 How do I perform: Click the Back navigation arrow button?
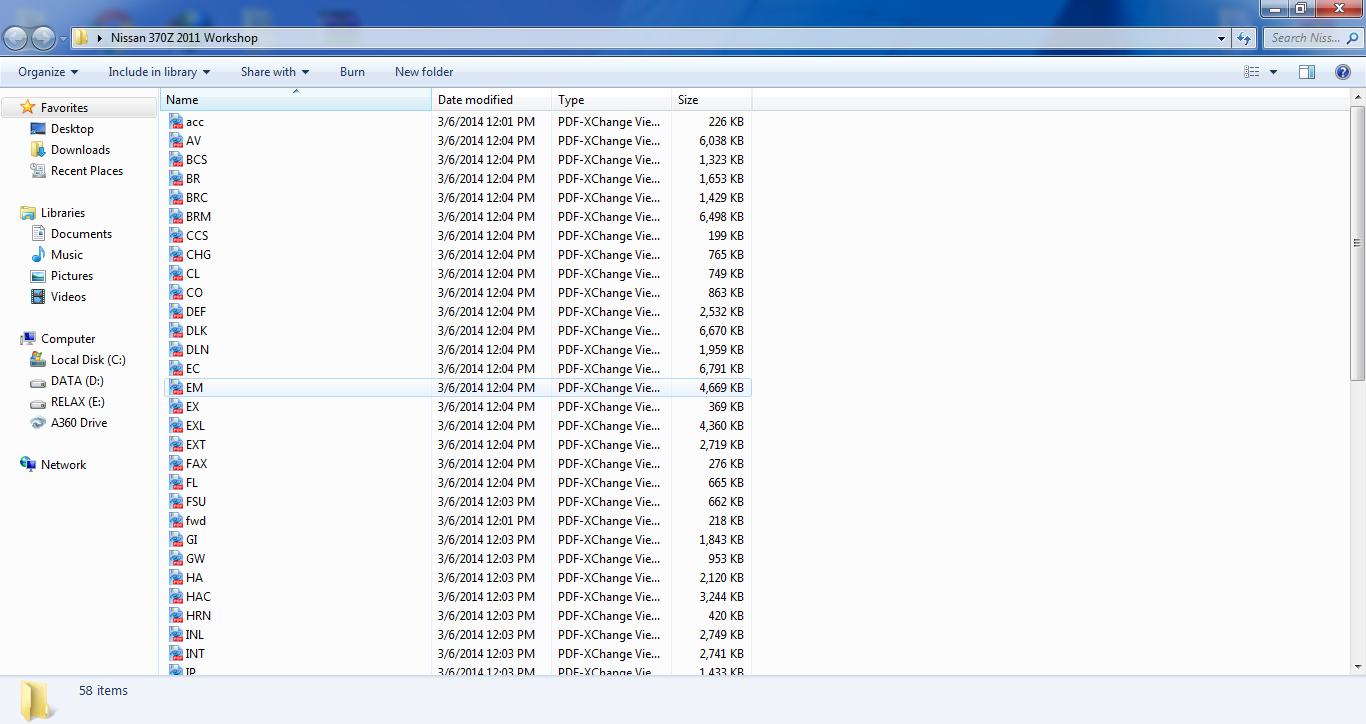(x=16, y=38)
